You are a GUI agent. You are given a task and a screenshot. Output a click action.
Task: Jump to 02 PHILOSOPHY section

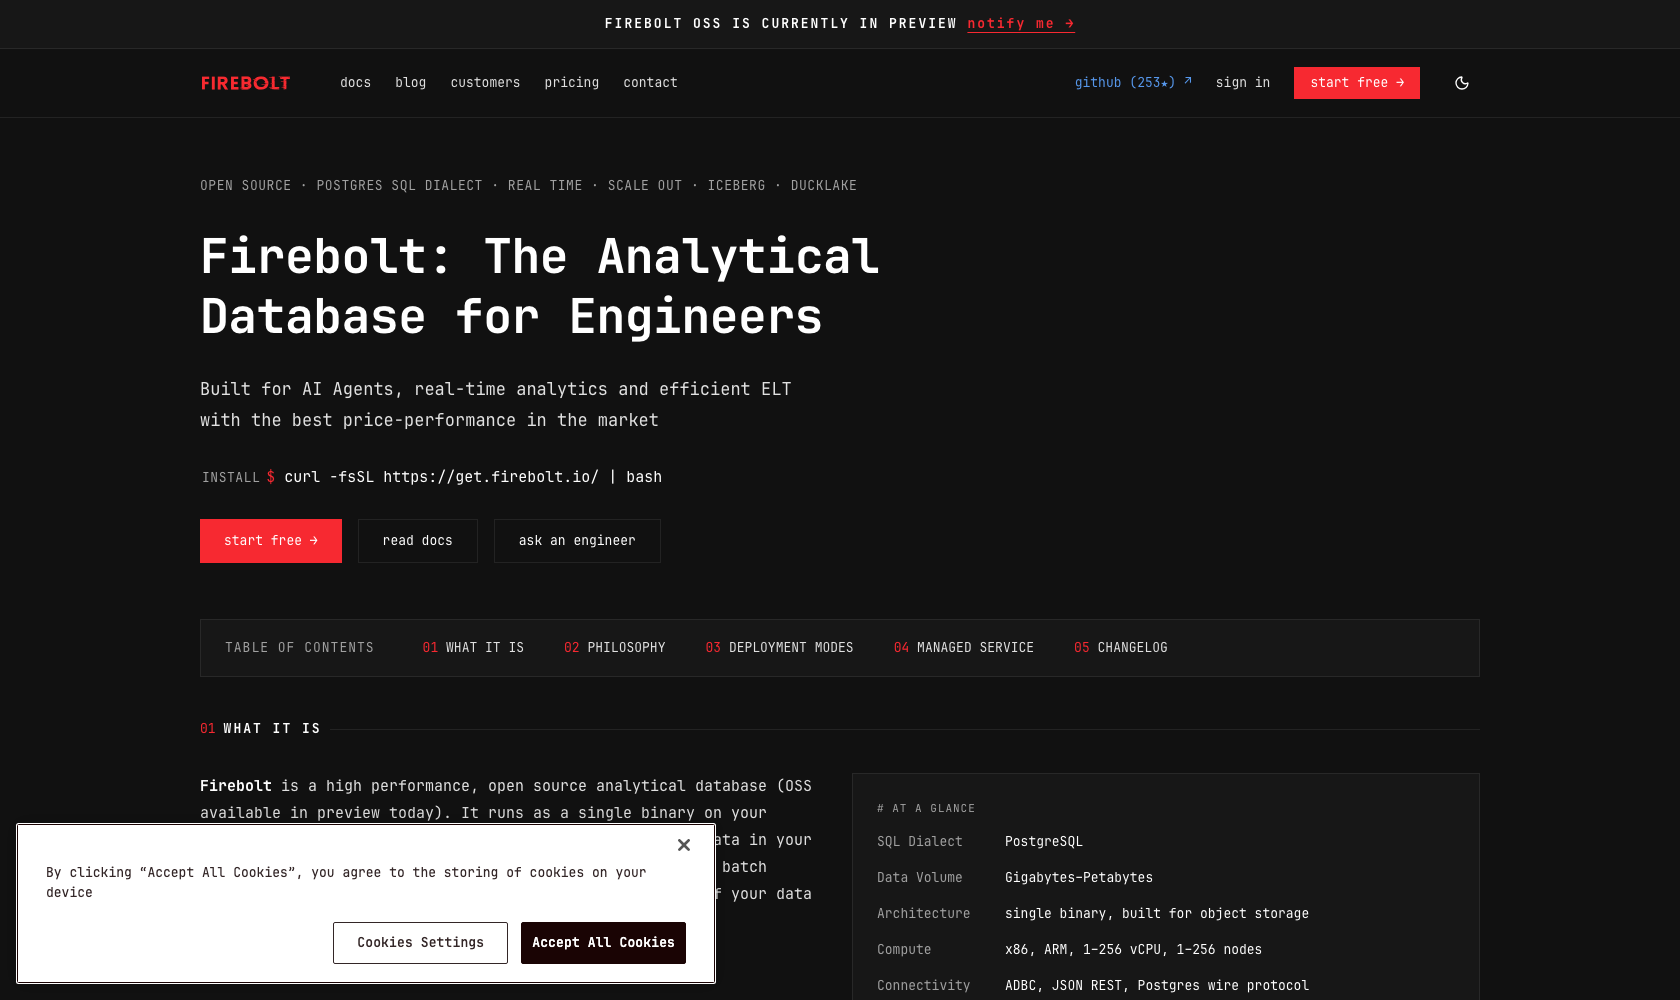pos(614,648)
